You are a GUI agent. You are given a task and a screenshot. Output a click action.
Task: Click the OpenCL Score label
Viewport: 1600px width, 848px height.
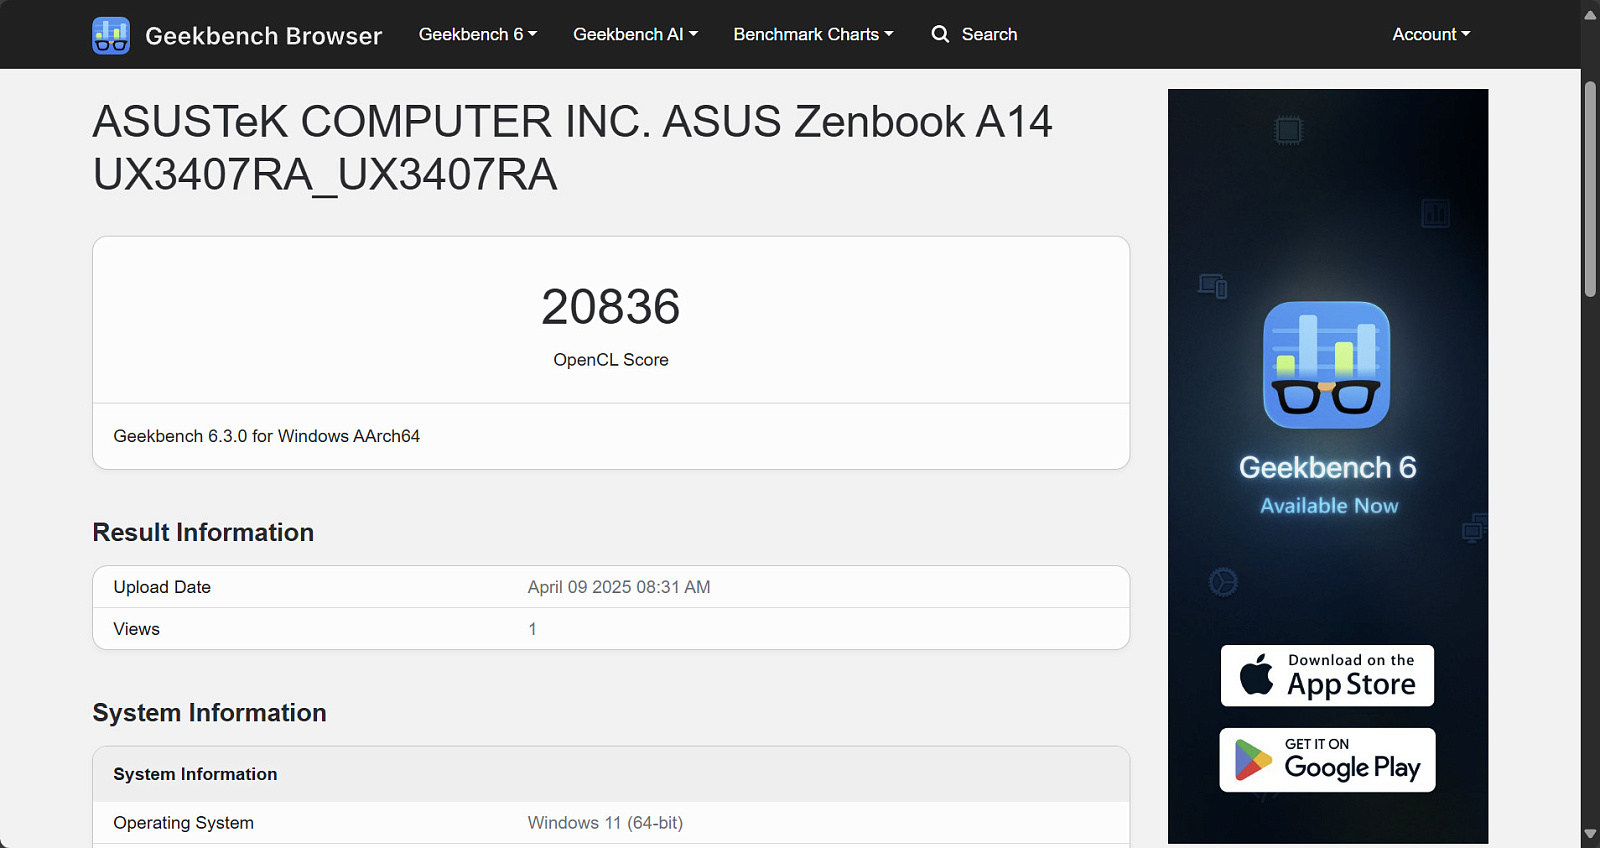[611, 360]
